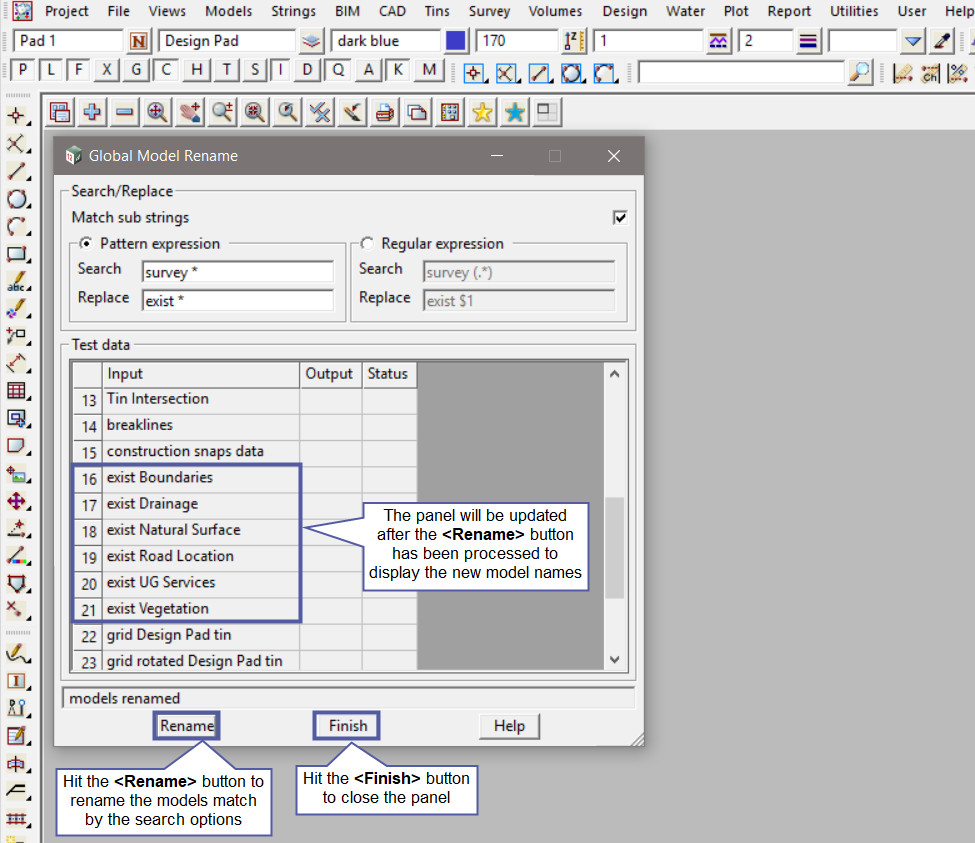Click the plus icon in view toolbar

click(92, 113)
